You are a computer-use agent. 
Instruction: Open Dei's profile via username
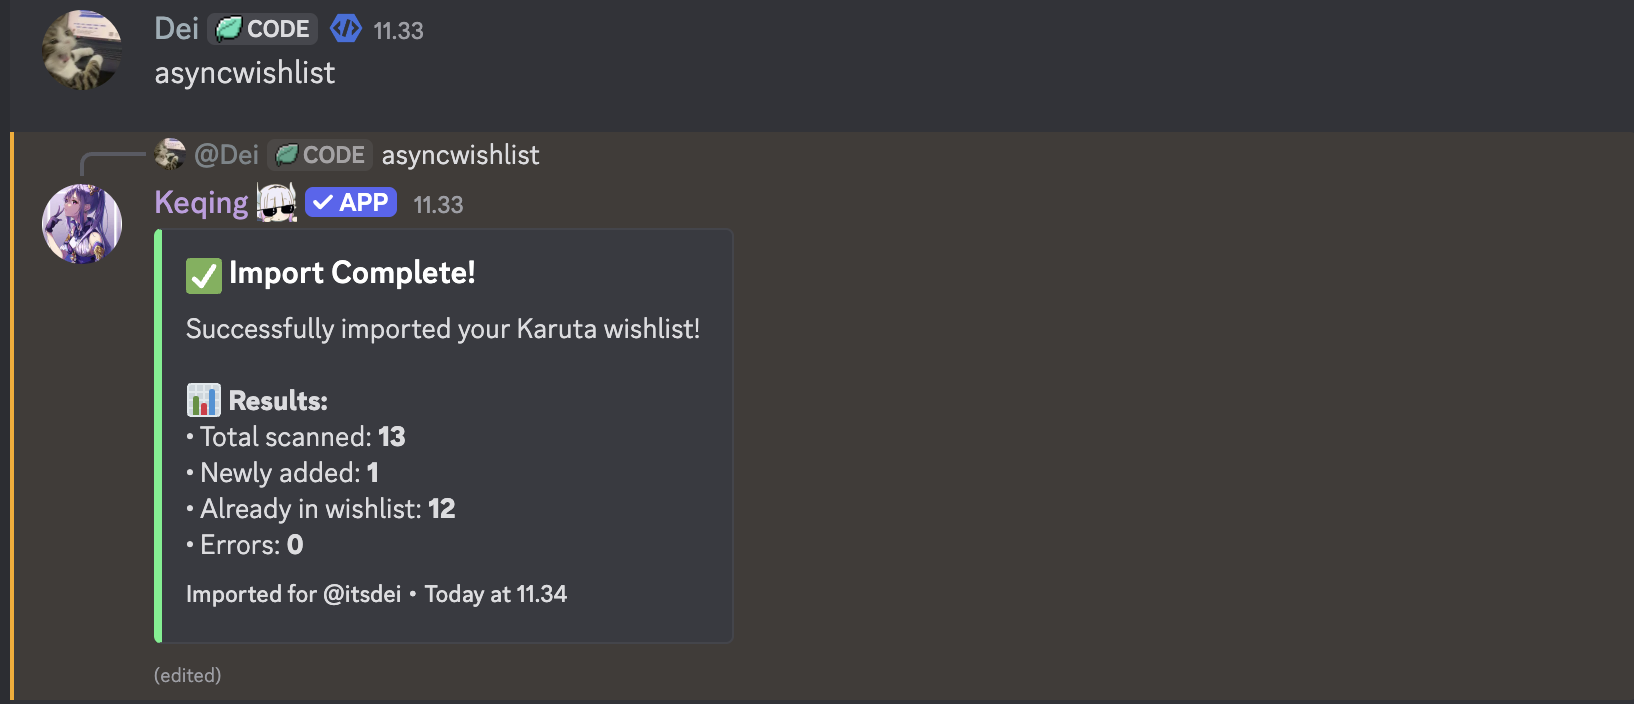176,29
